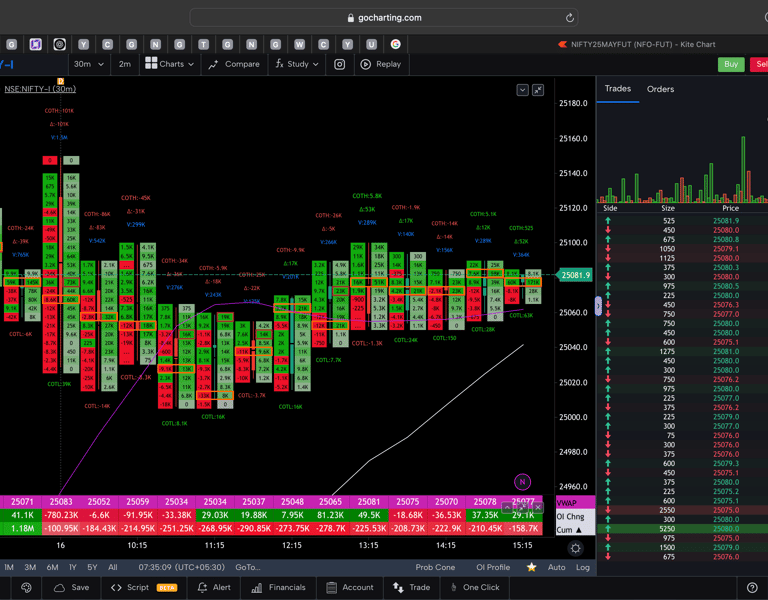This screenshot has width=768, height=600.
Task: Click the Compare chart line icon
Action: pyautogui.click(x=213, y=64)
